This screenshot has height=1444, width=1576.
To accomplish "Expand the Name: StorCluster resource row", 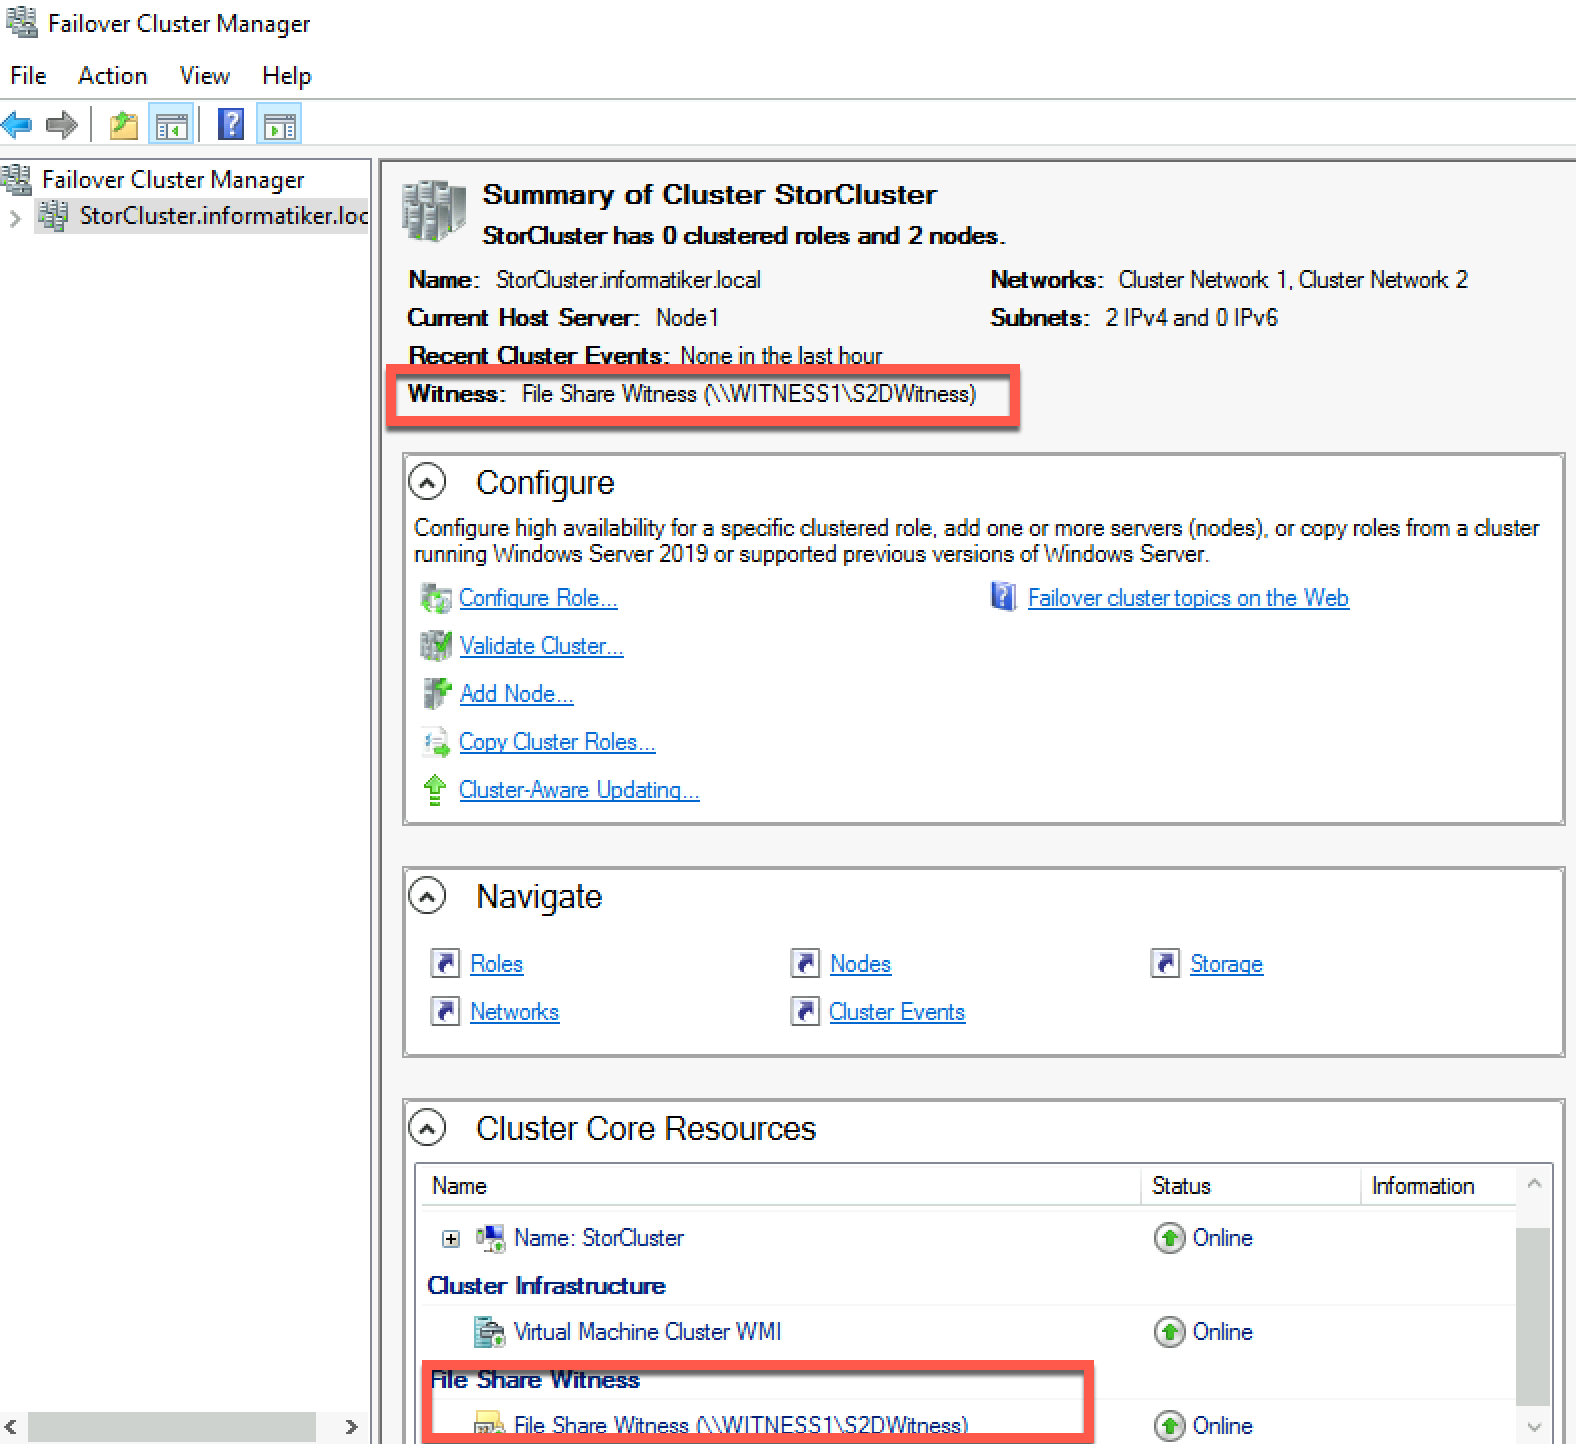I will pyautogui.click(x=451, y=1239).
